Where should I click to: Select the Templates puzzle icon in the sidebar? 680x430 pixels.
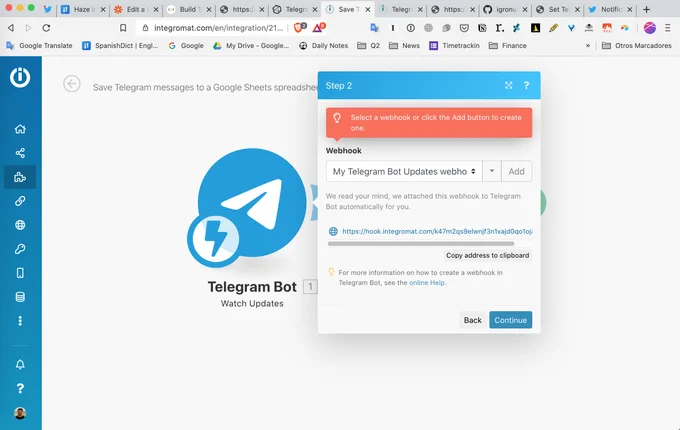[20, 177]
